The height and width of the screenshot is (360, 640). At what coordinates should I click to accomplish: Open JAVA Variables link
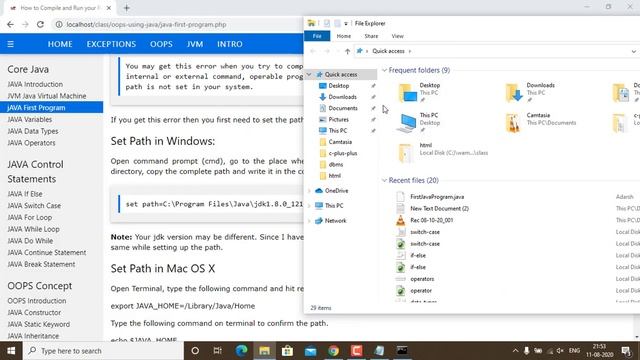(29, 120)
